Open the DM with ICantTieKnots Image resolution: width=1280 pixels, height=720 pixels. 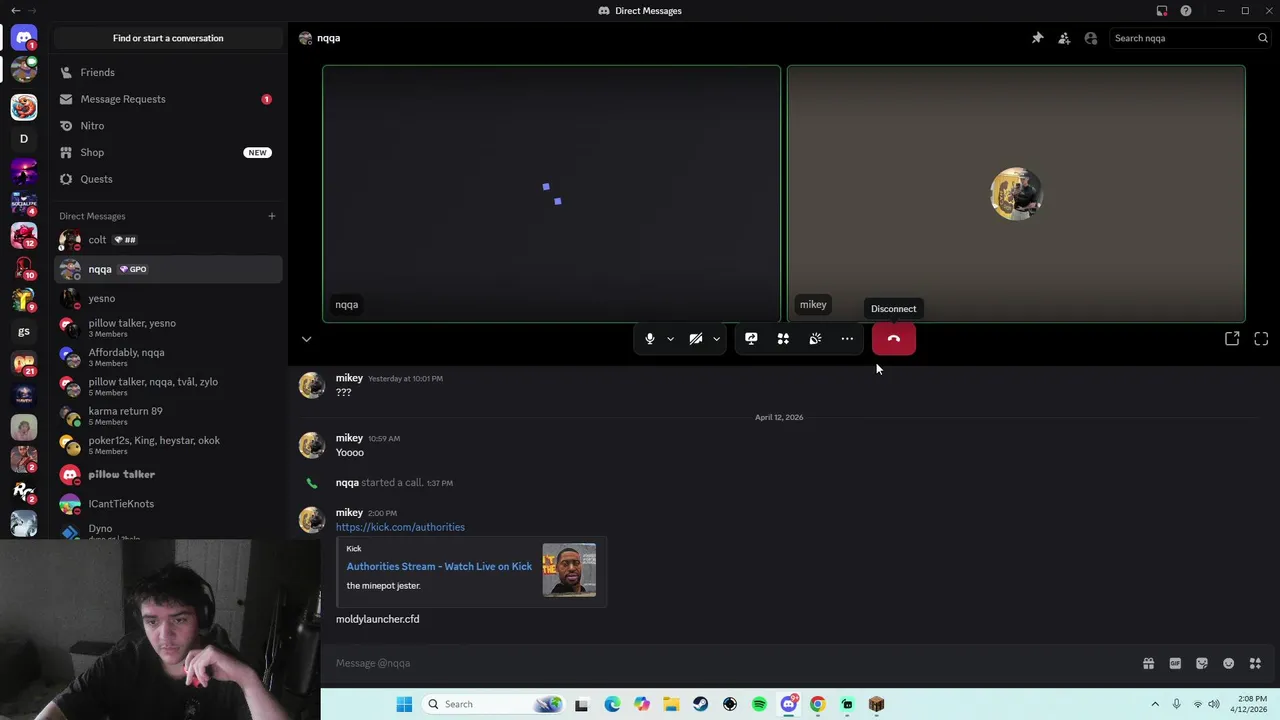coord(168,504)
